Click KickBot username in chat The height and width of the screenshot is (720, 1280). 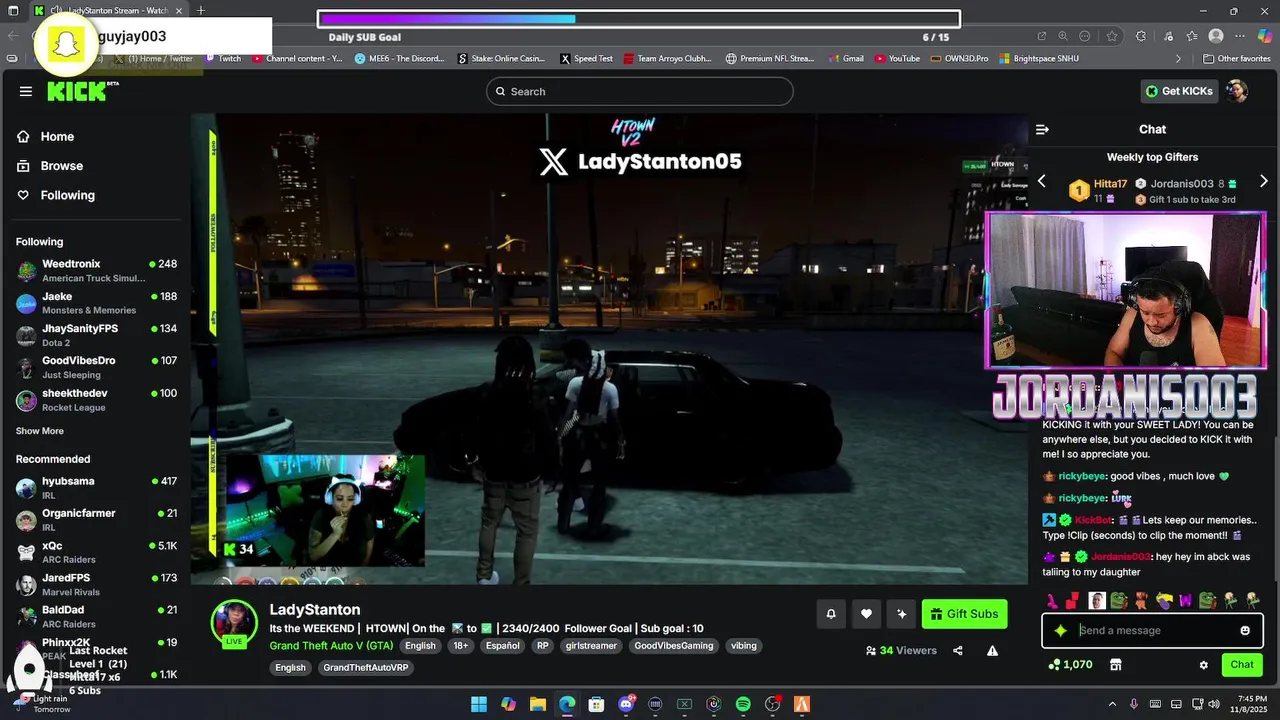coord(1093,520)
